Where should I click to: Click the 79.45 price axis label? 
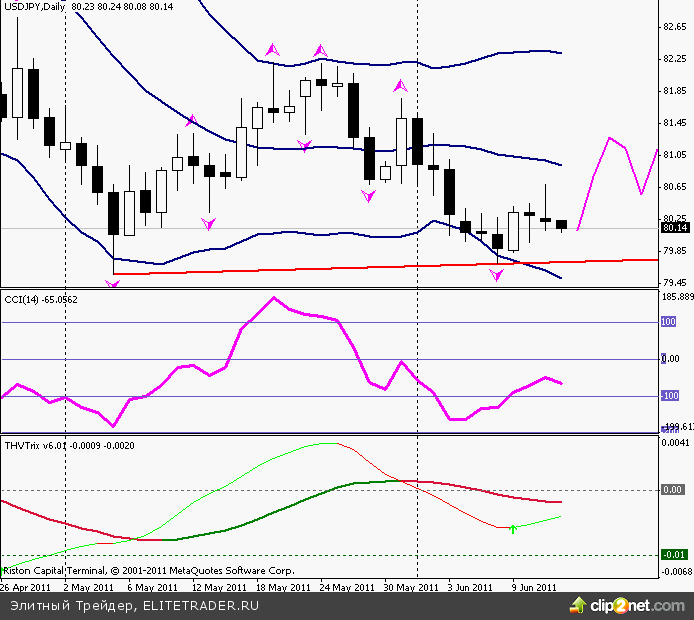[x=674, y=283]
